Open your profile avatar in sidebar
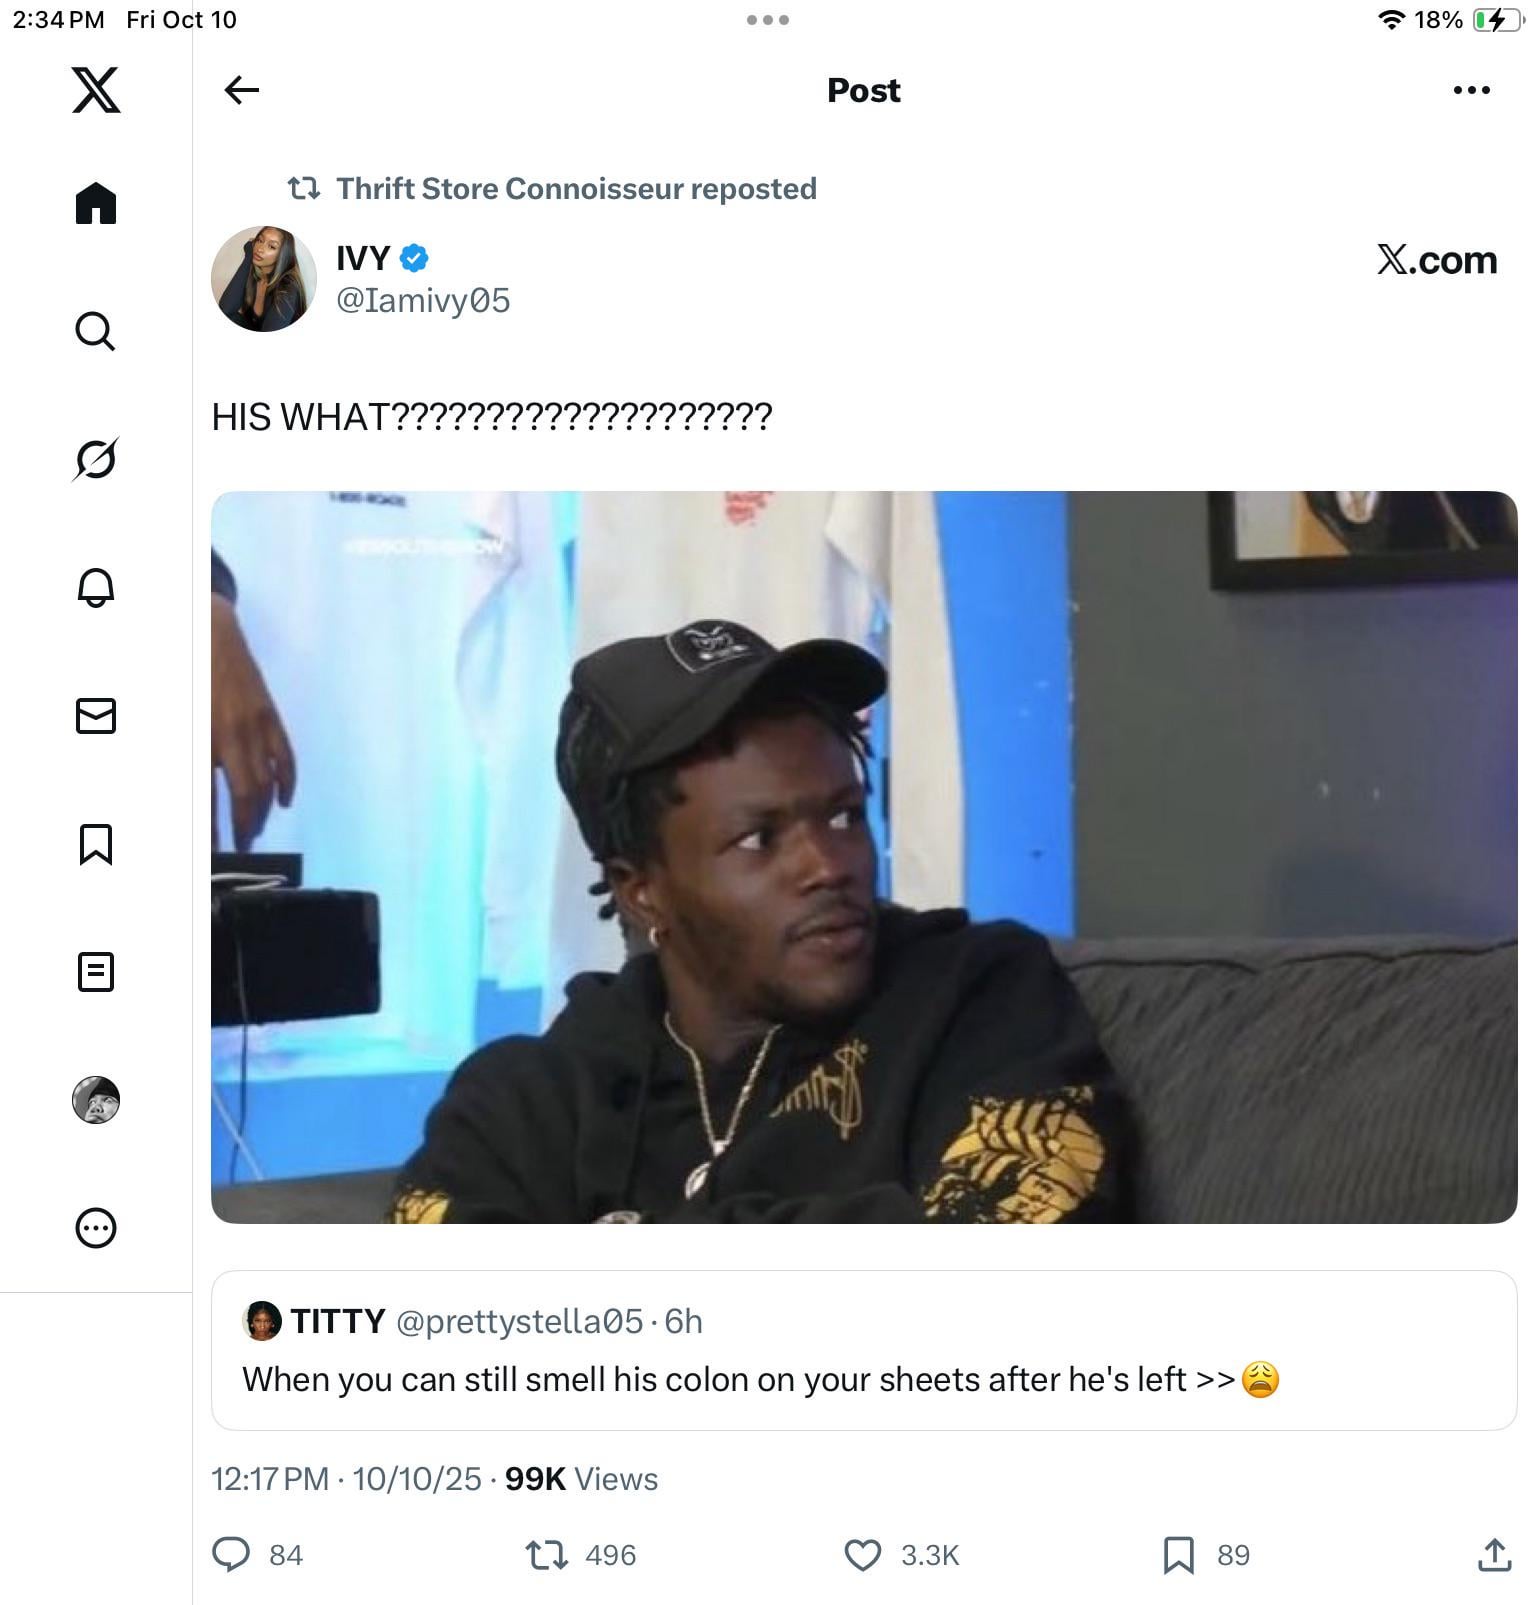Image resolution: width=1536 pixels, height=1605 pixels. 96,1100
